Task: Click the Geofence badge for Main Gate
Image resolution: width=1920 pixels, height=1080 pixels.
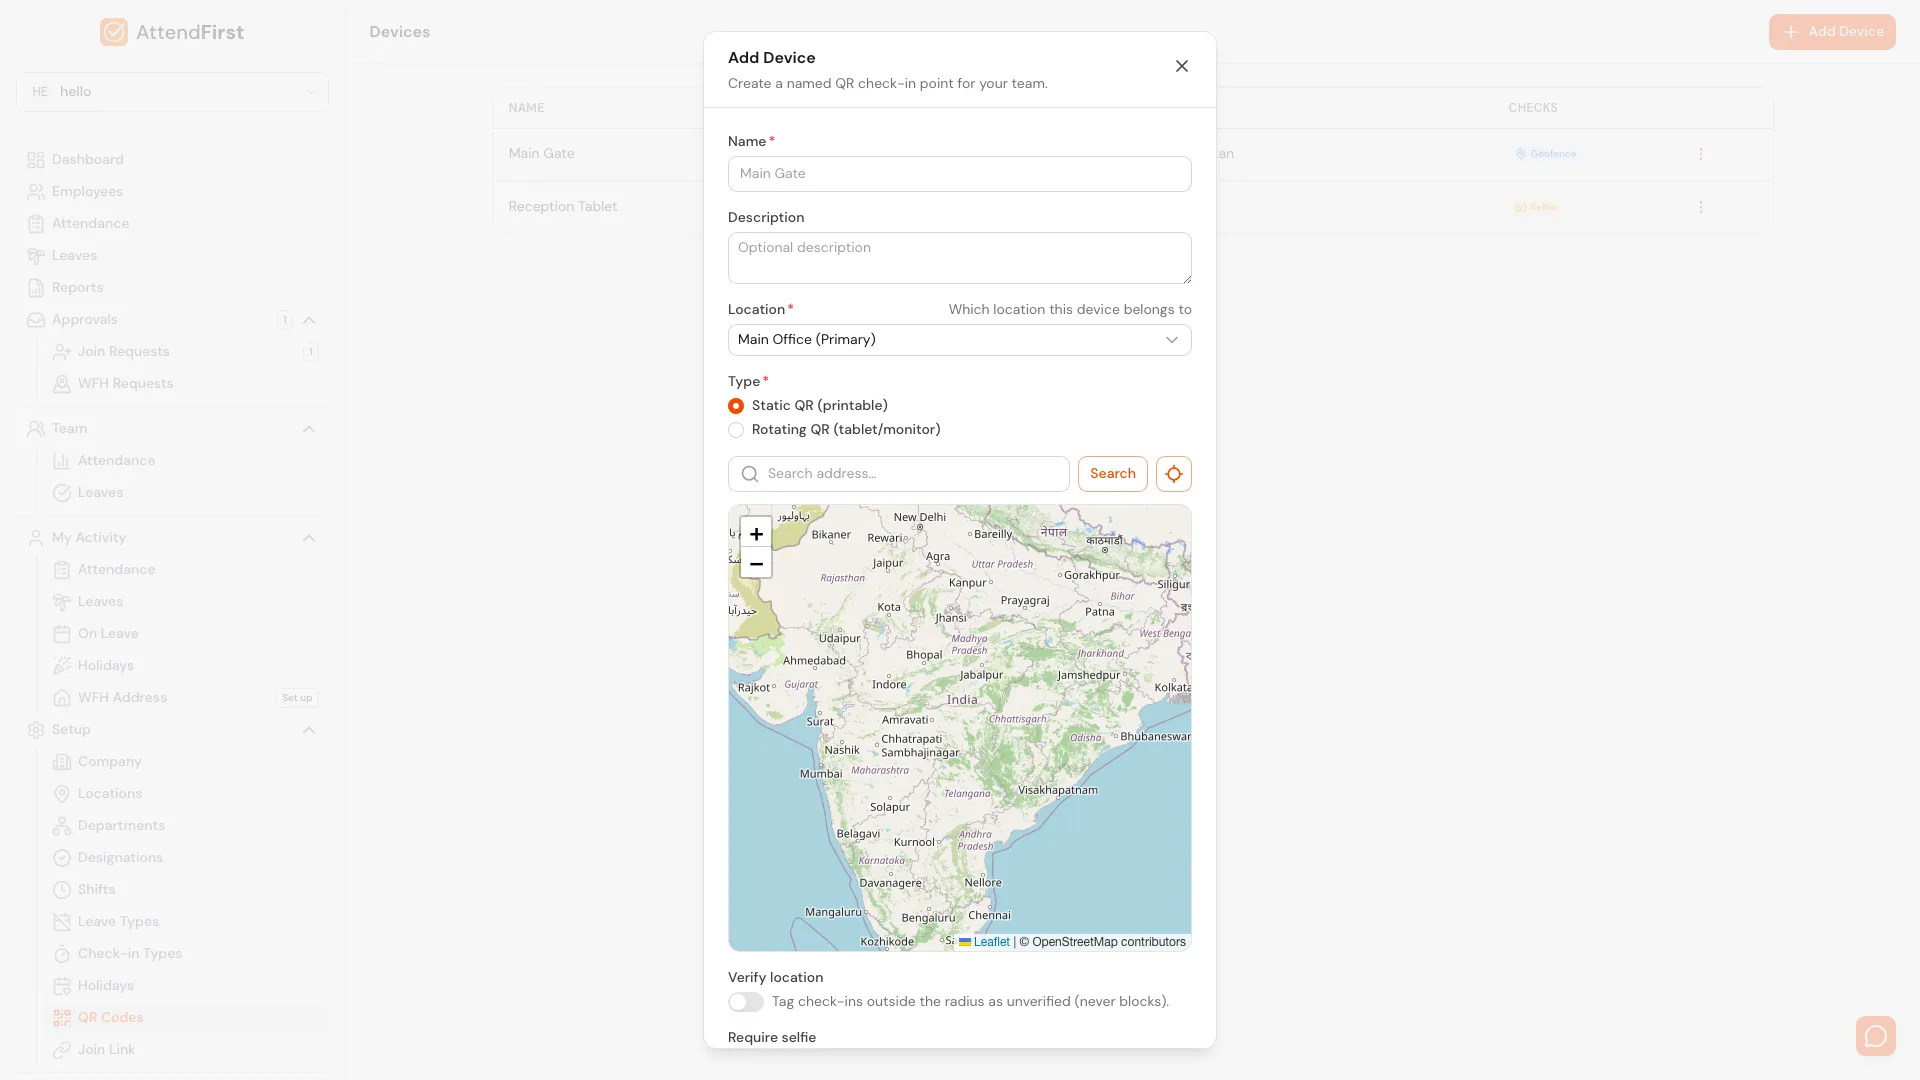Action: (1546, 154)
